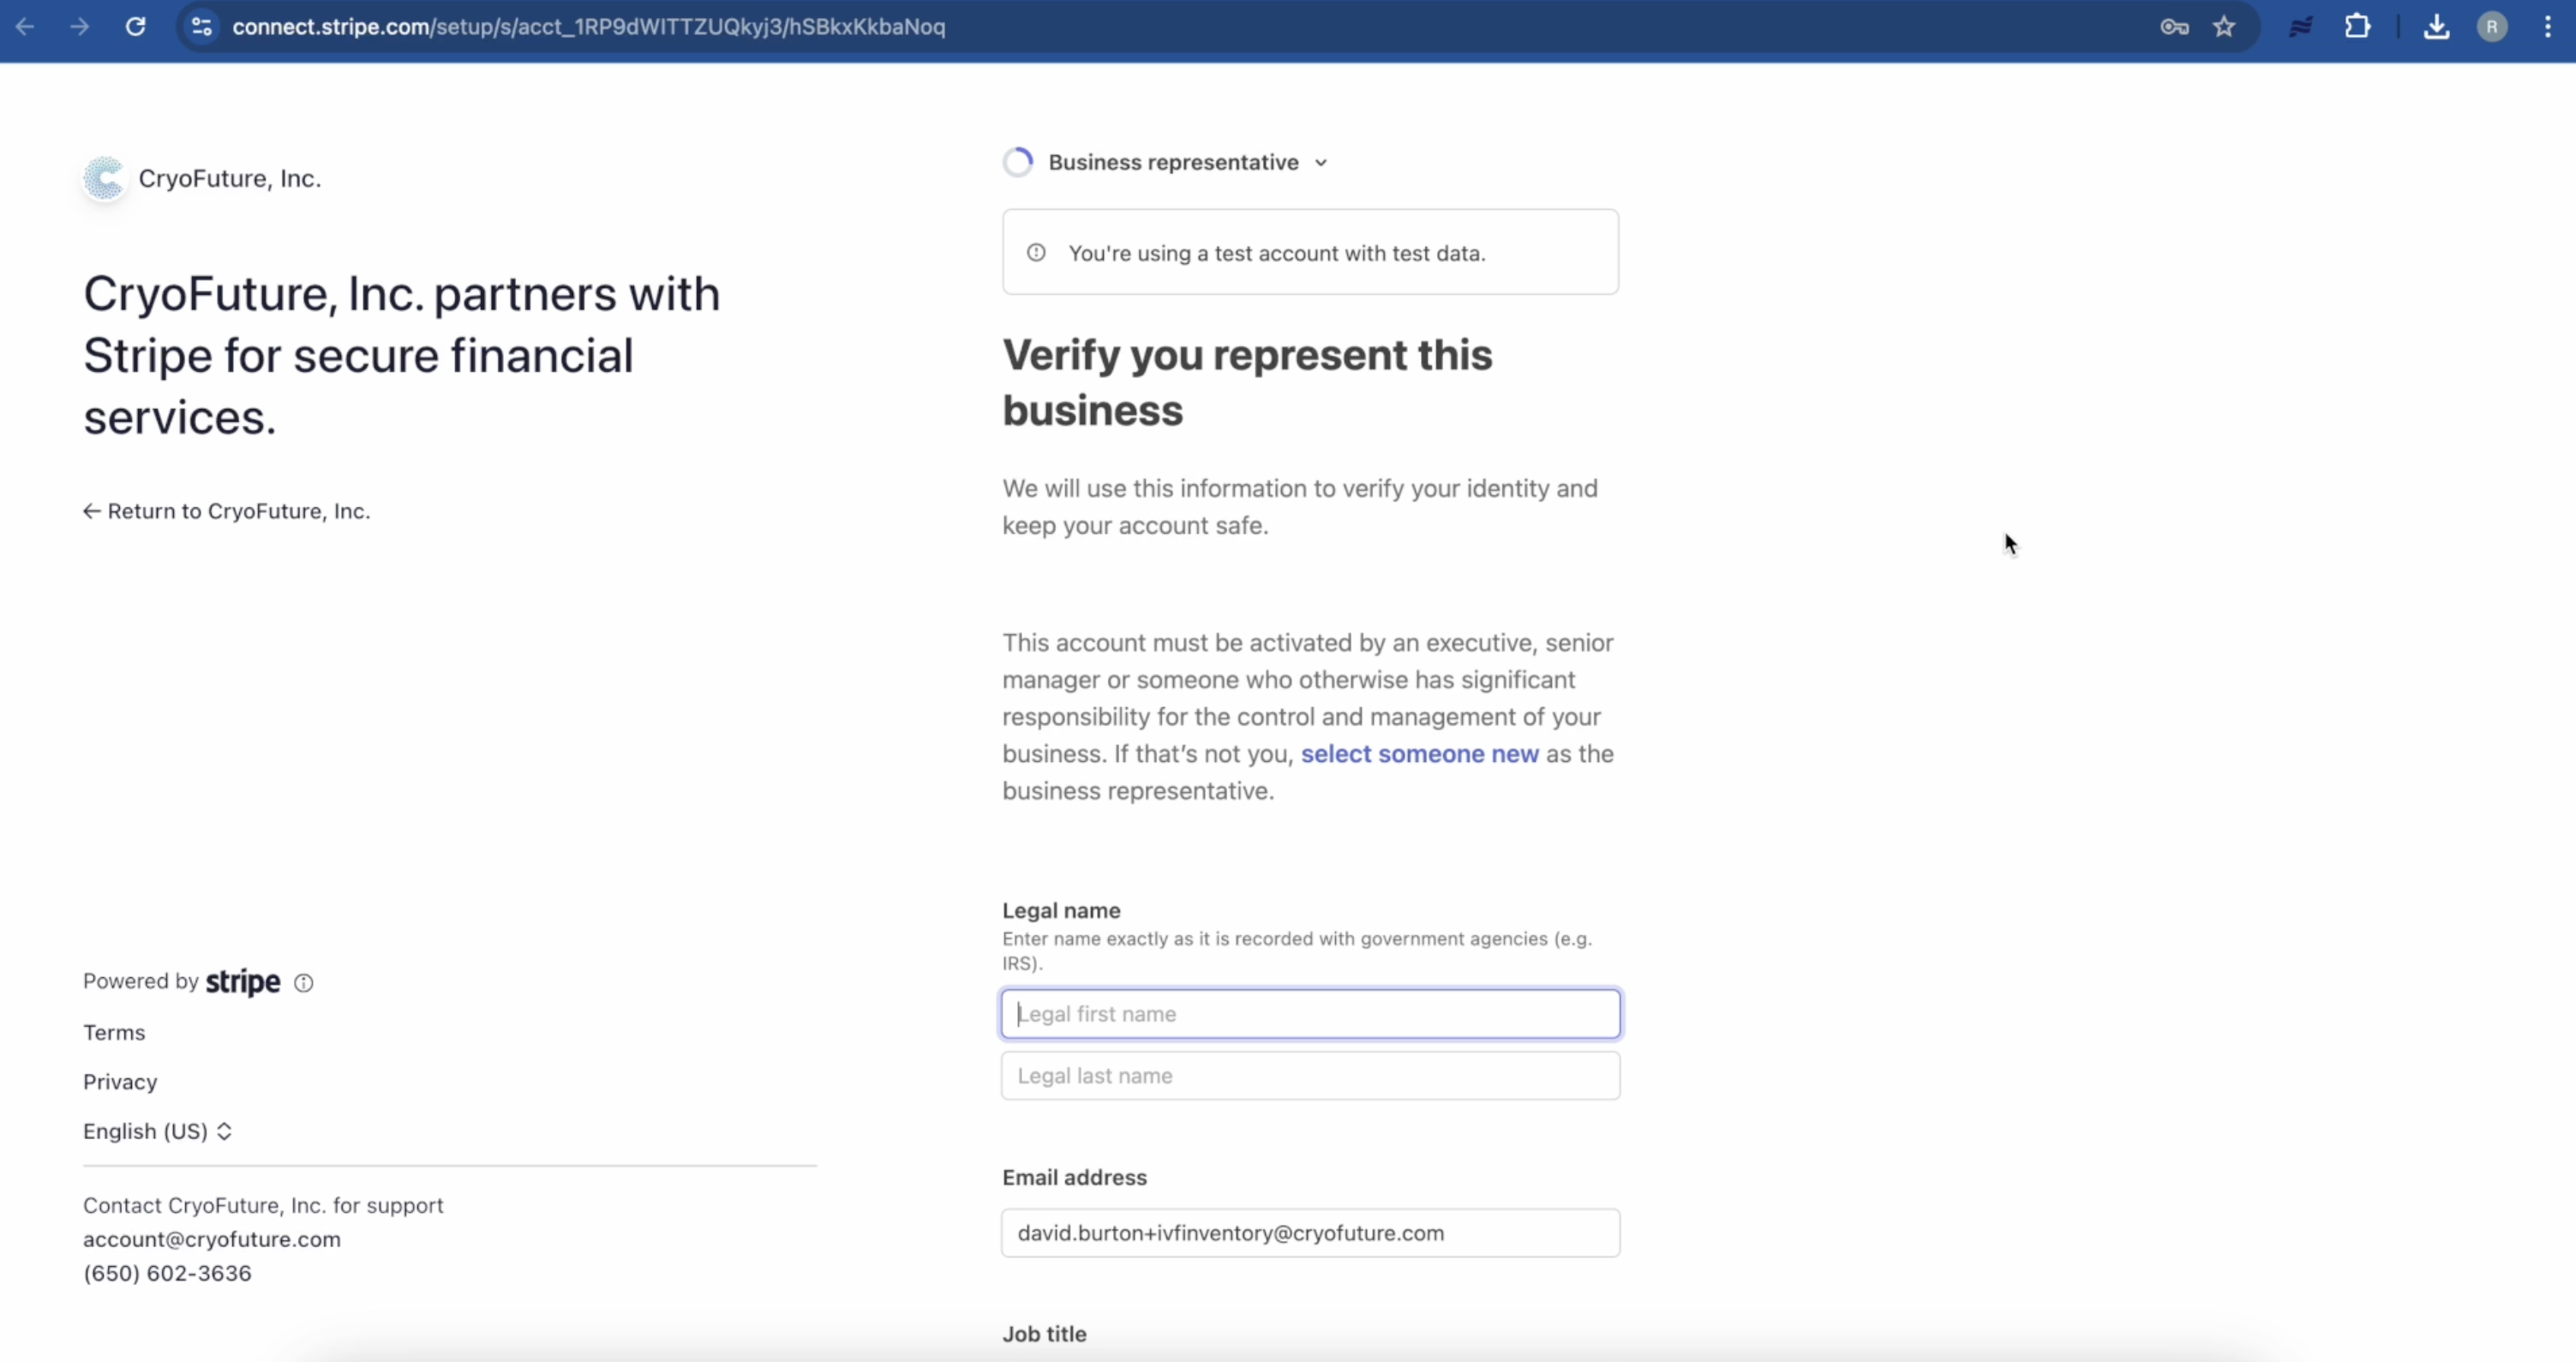2576x1362 pixels.
Task: Click the password key icon
Action: click(x=2173, y=27)
